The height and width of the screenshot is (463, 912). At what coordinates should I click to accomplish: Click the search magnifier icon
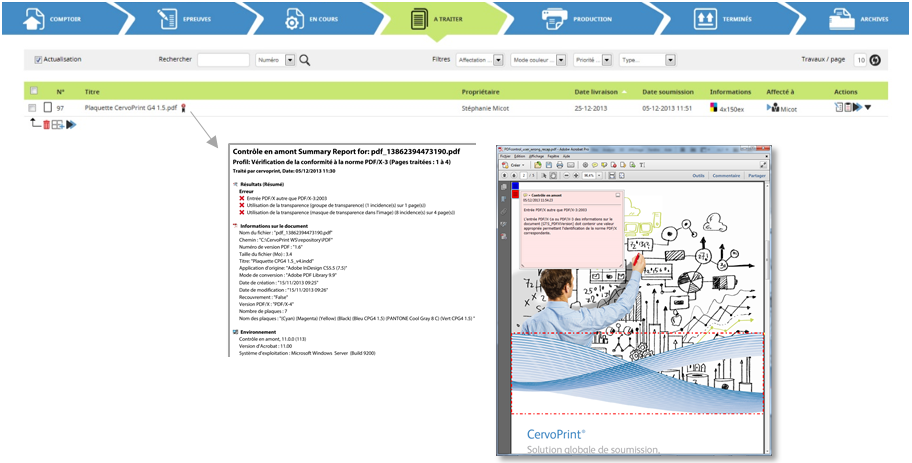point(305,60)
